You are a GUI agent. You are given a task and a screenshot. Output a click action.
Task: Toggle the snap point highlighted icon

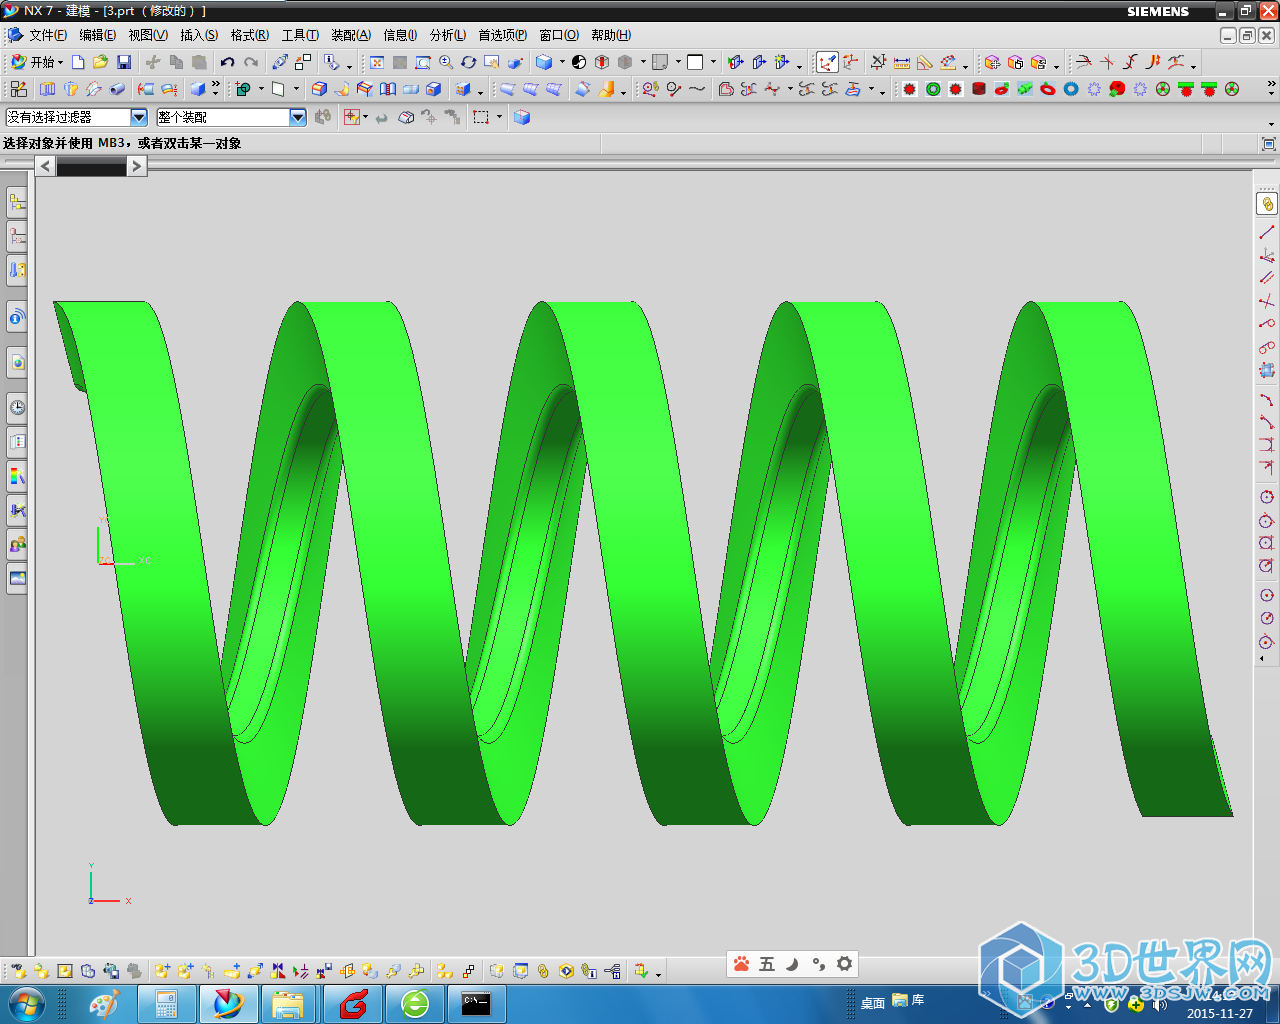pos(827,62)
